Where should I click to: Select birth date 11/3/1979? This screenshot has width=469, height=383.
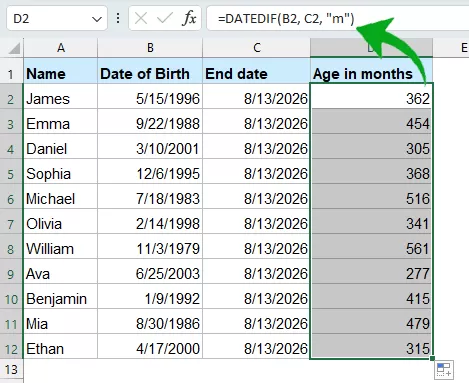150,246
